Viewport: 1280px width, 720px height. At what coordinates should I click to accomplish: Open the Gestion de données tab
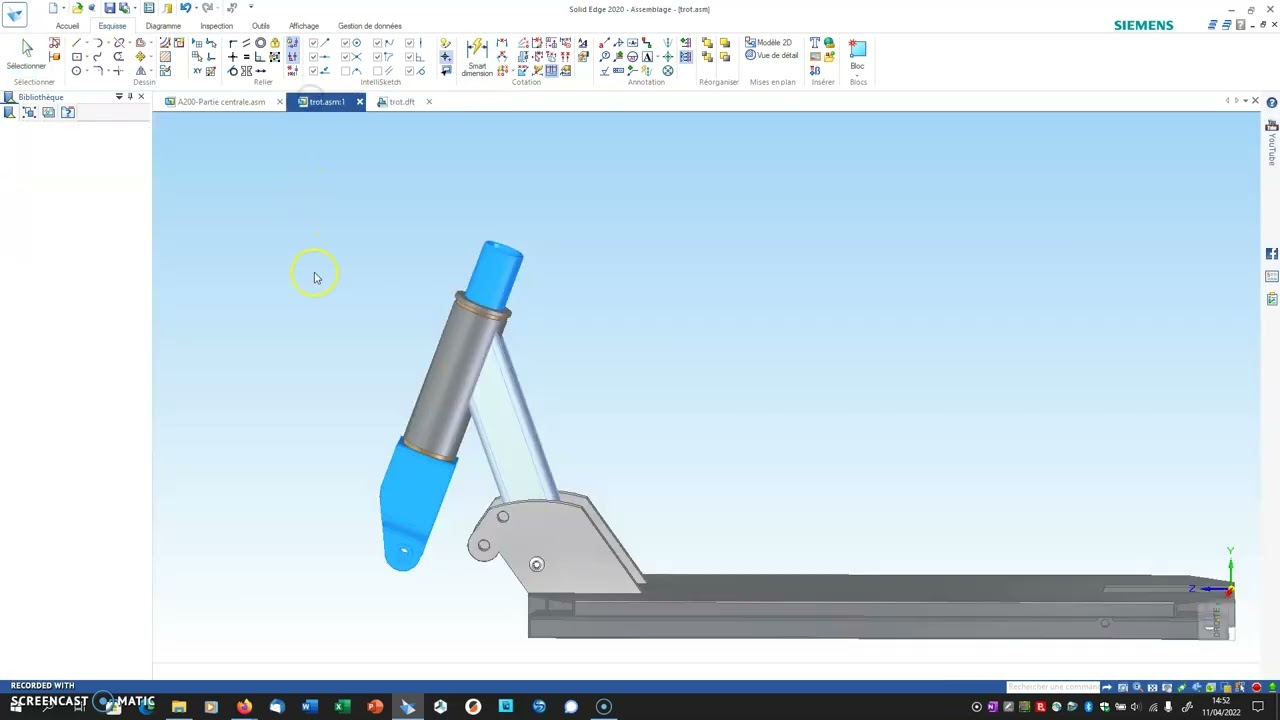coord(370,26)
